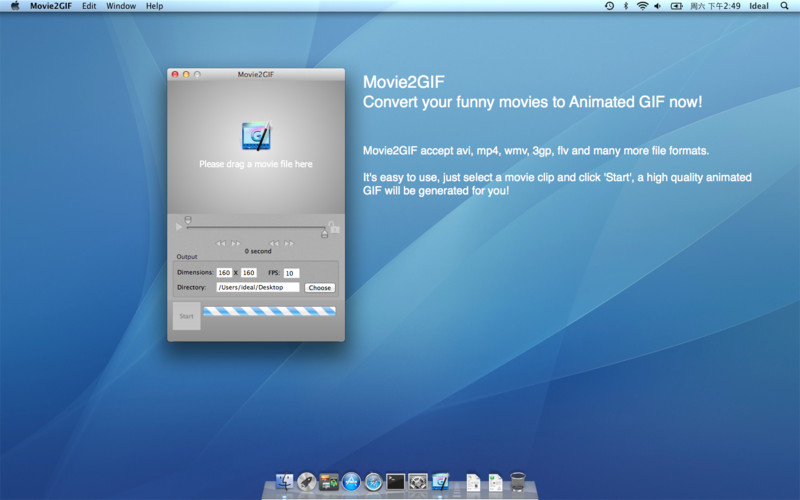Open the first document stack in the Dock
This screenshot has height=500, width=800.
point(473,482)
